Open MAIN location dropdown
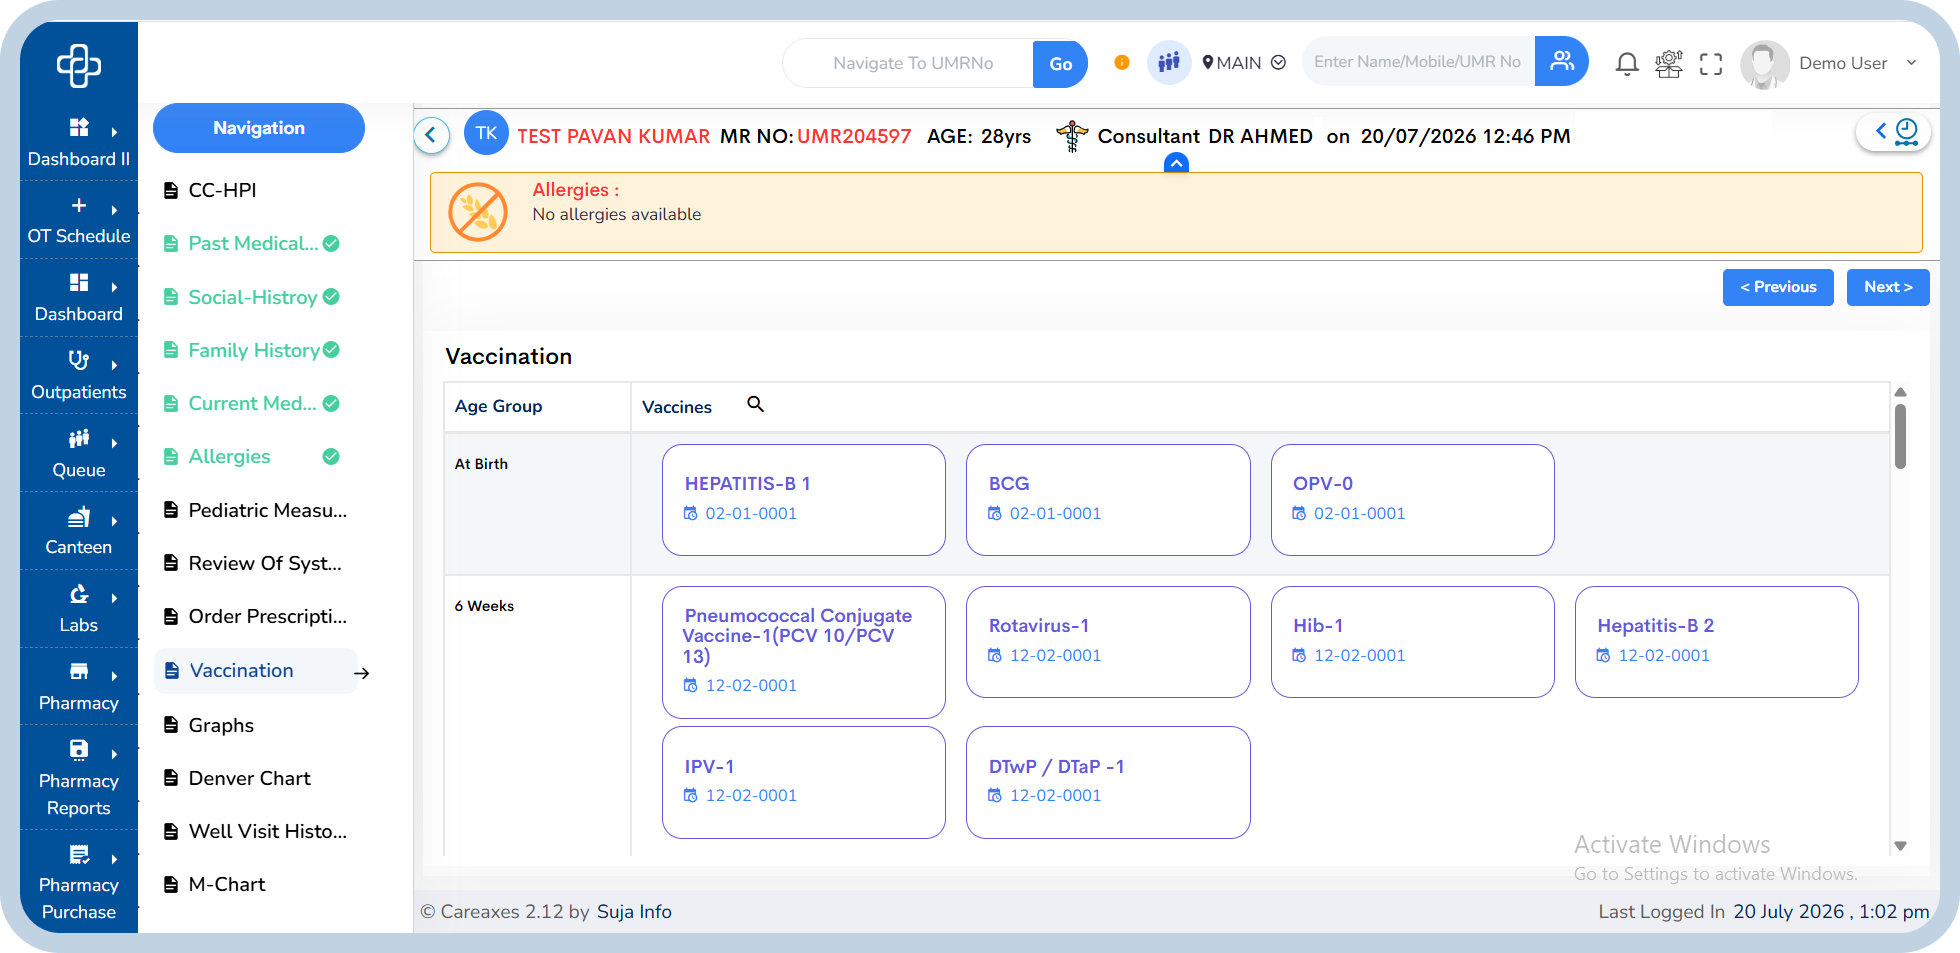Image resolution: width=1960 pixels, height=953 pixels. point(1243,63)
